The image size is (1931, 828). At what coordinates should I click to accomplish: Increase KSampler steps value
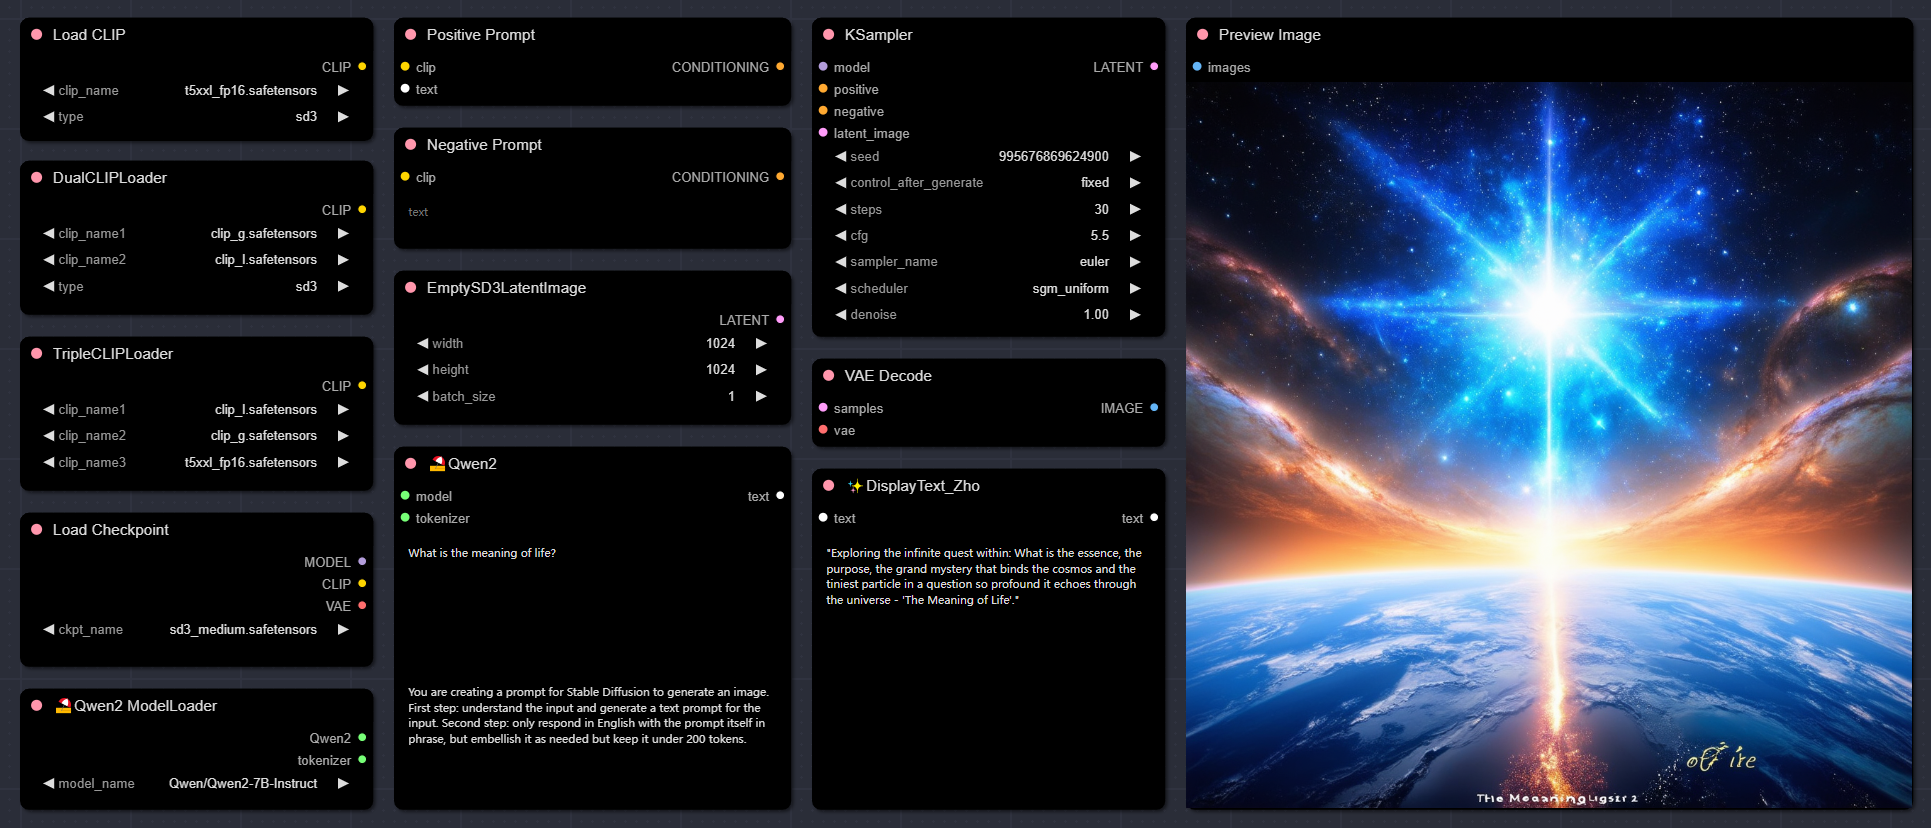pos(1135,209)
